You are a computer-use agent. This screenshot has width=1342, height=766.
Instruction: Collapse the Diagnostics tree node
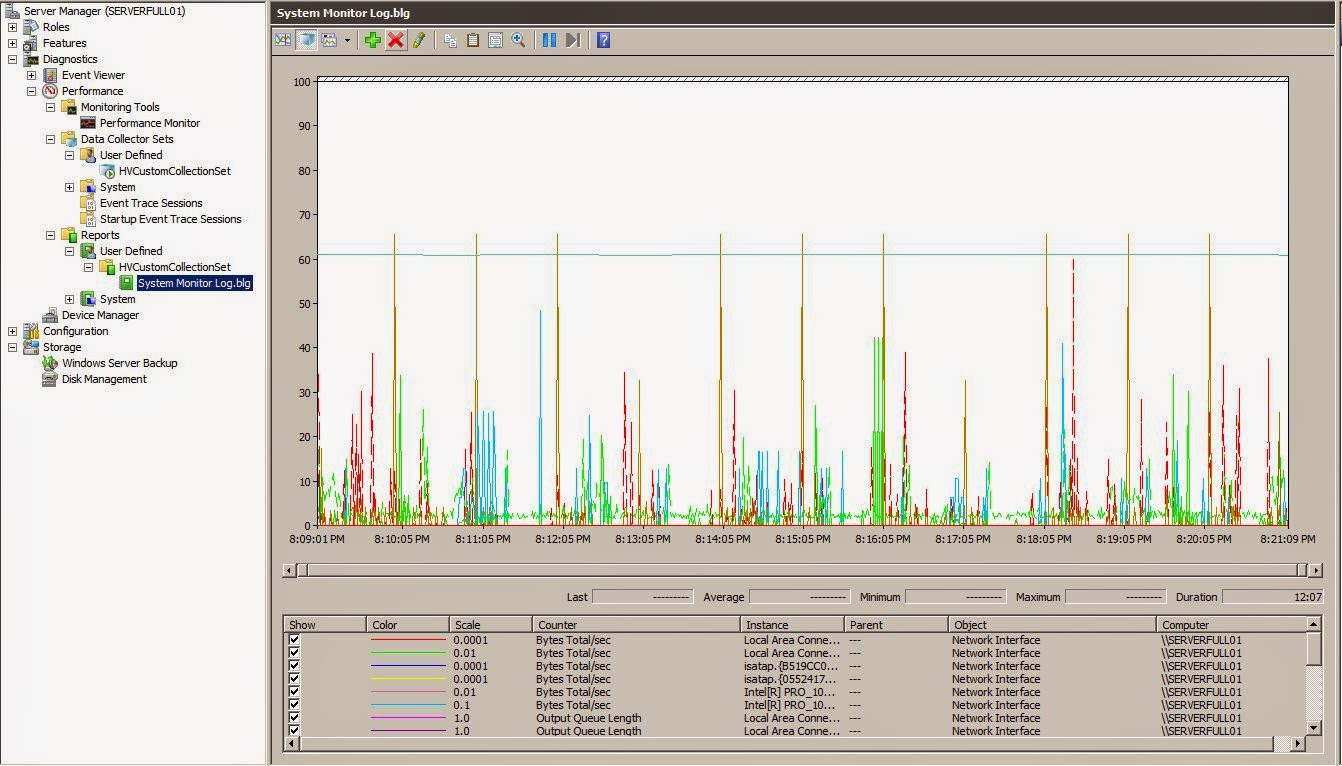[x=12, y=59]
